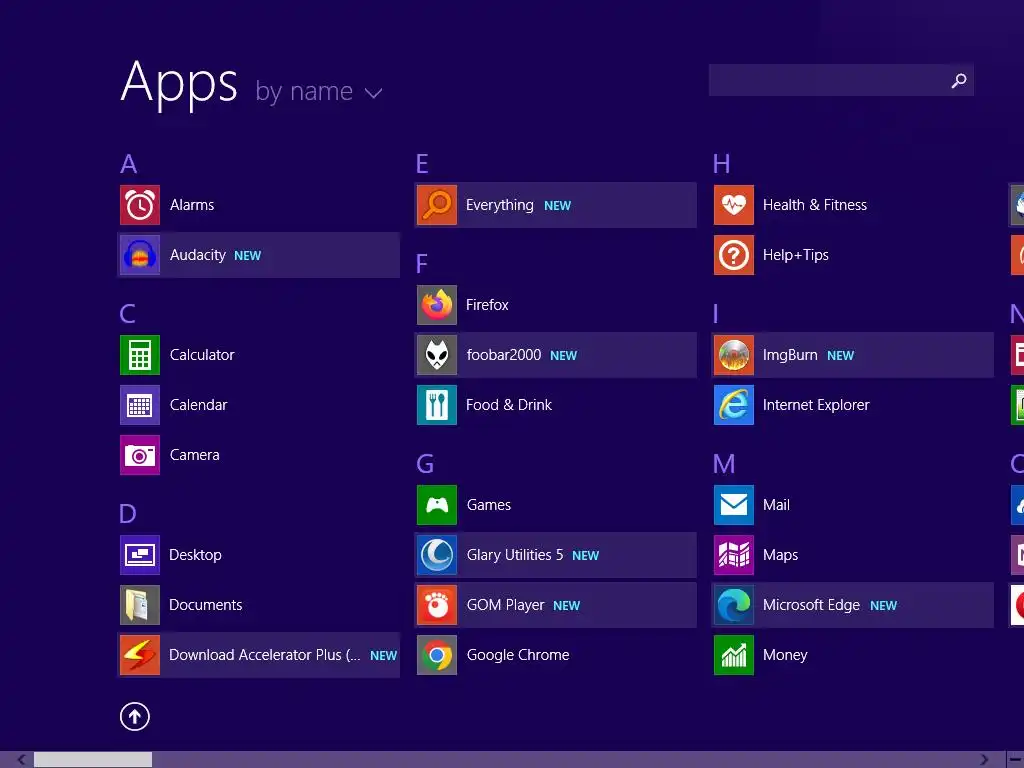Launch the ImgBurn icon

pos(734,355)
